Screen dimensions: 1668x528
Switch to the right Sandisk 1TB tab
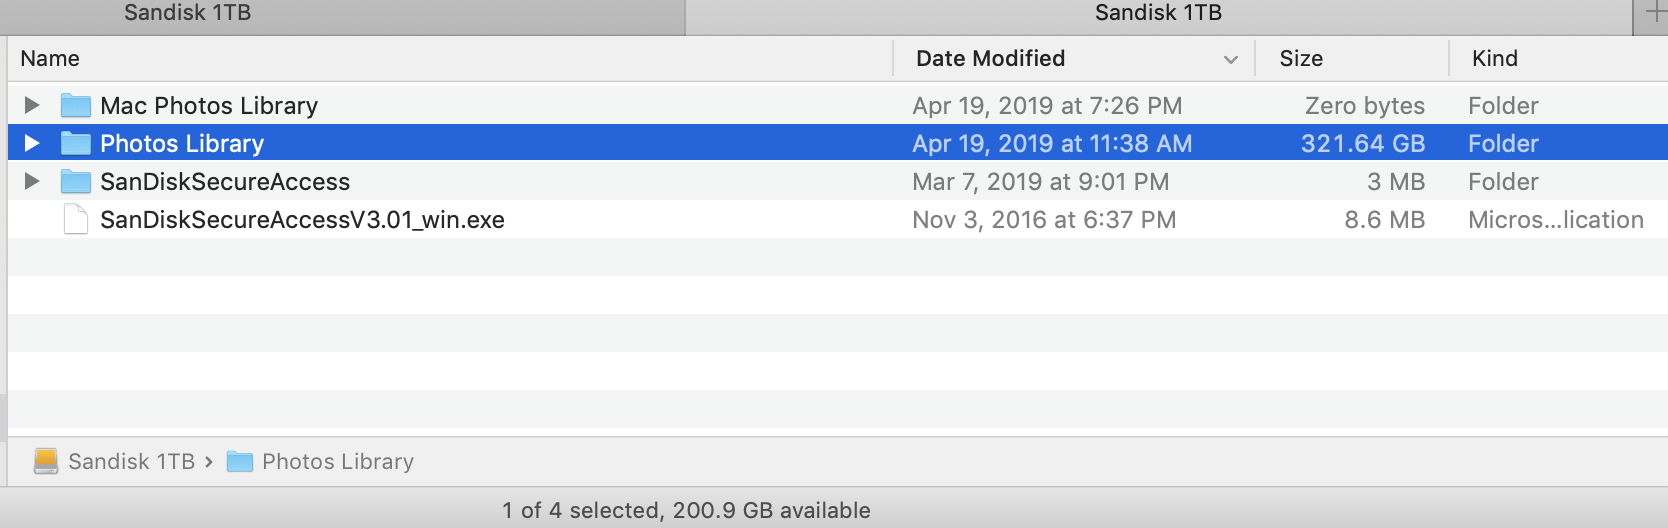point(1158,14)
